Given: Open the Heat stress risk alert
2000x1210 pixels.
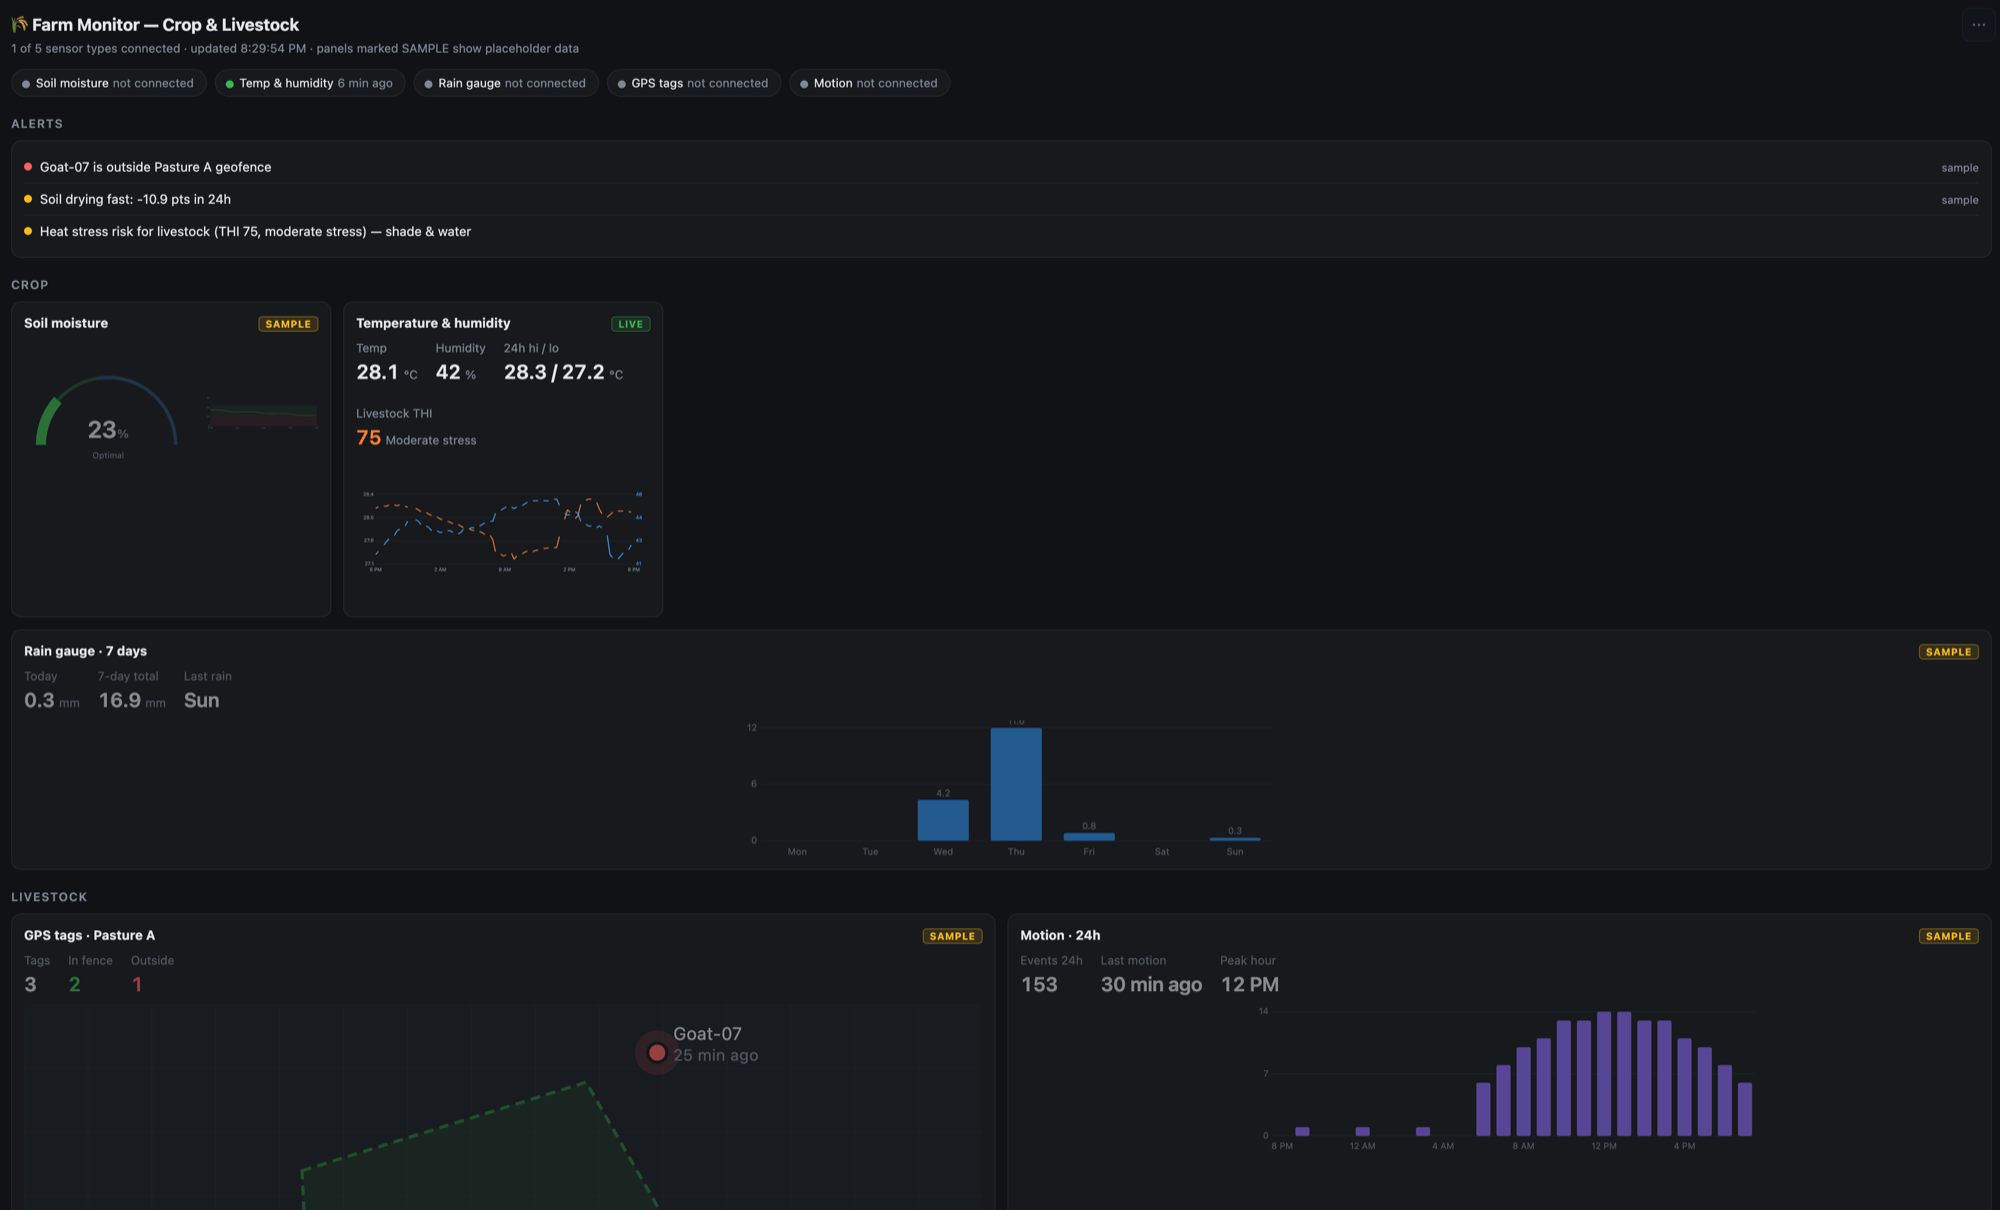Looking at the screenshot, I should [1001, 231].
